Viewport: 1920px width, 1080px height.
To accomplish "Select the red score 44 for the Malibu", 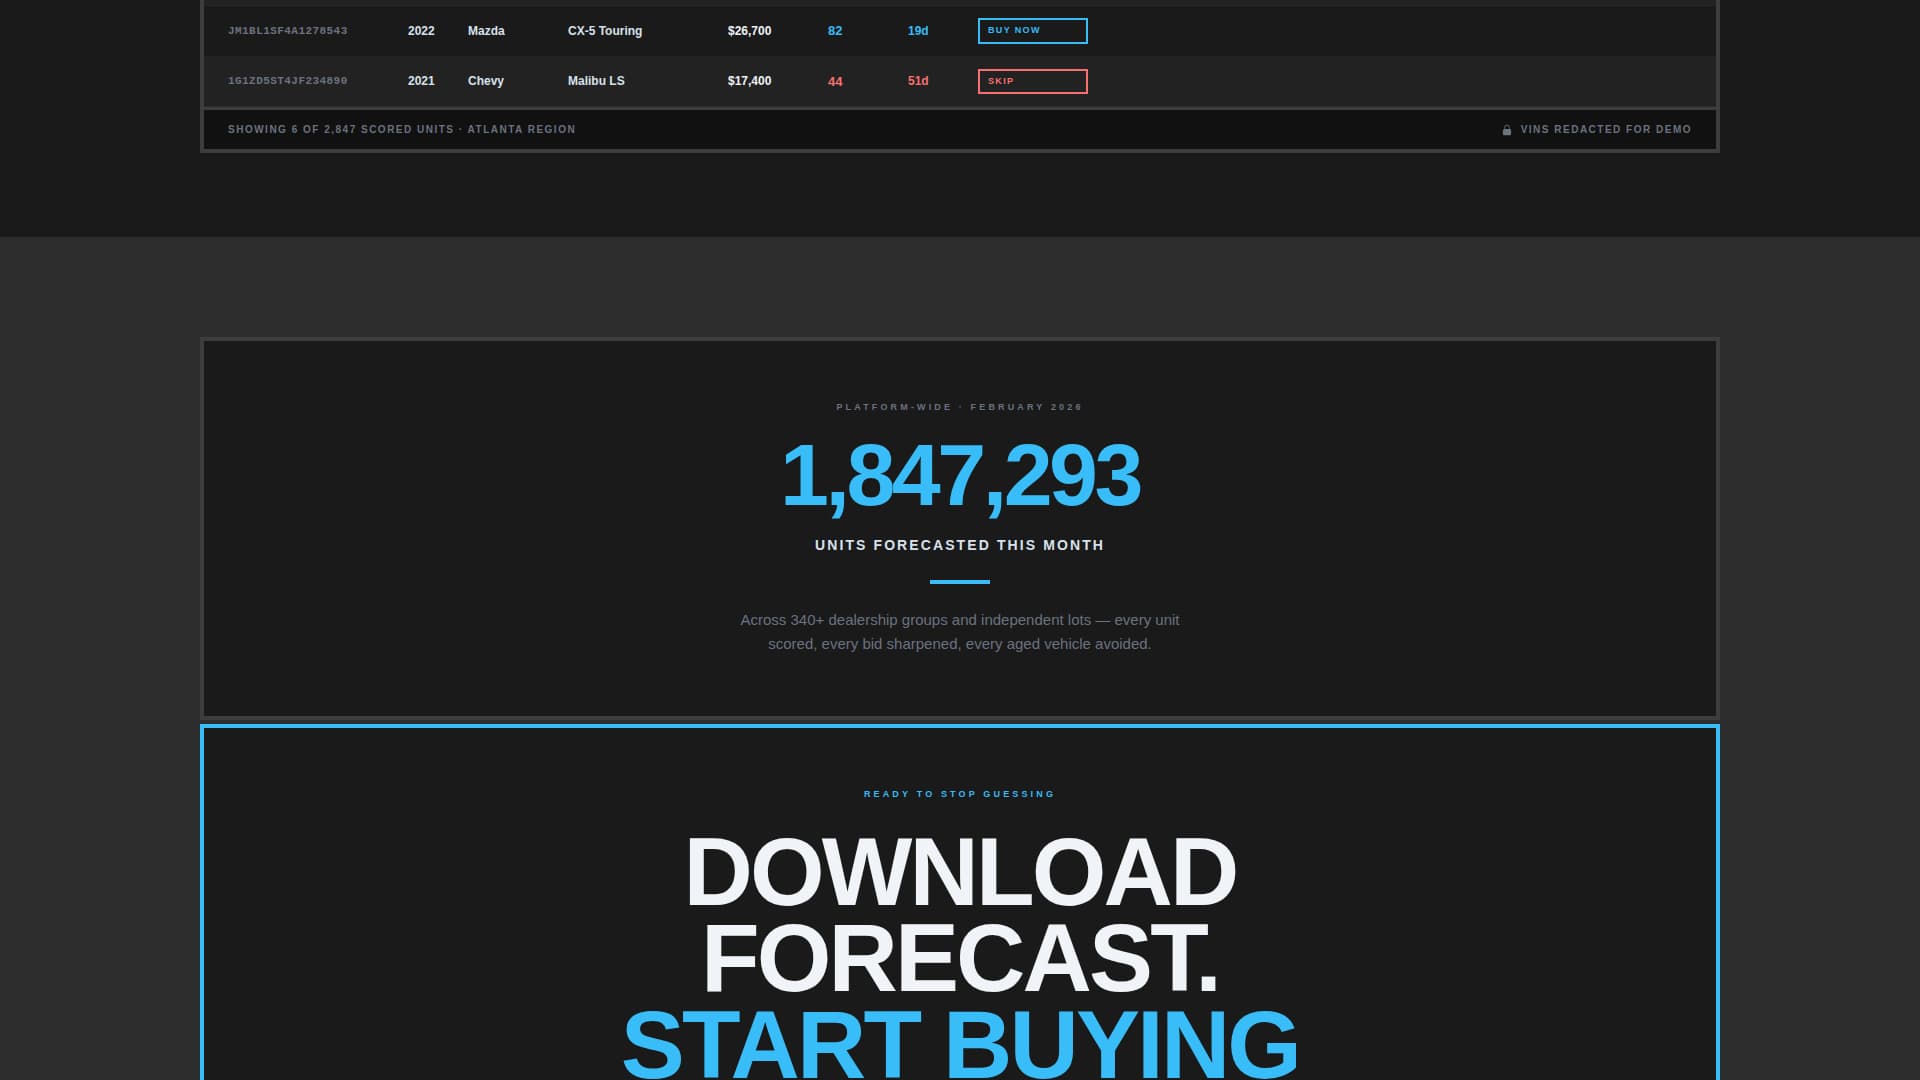I will 835,81.
